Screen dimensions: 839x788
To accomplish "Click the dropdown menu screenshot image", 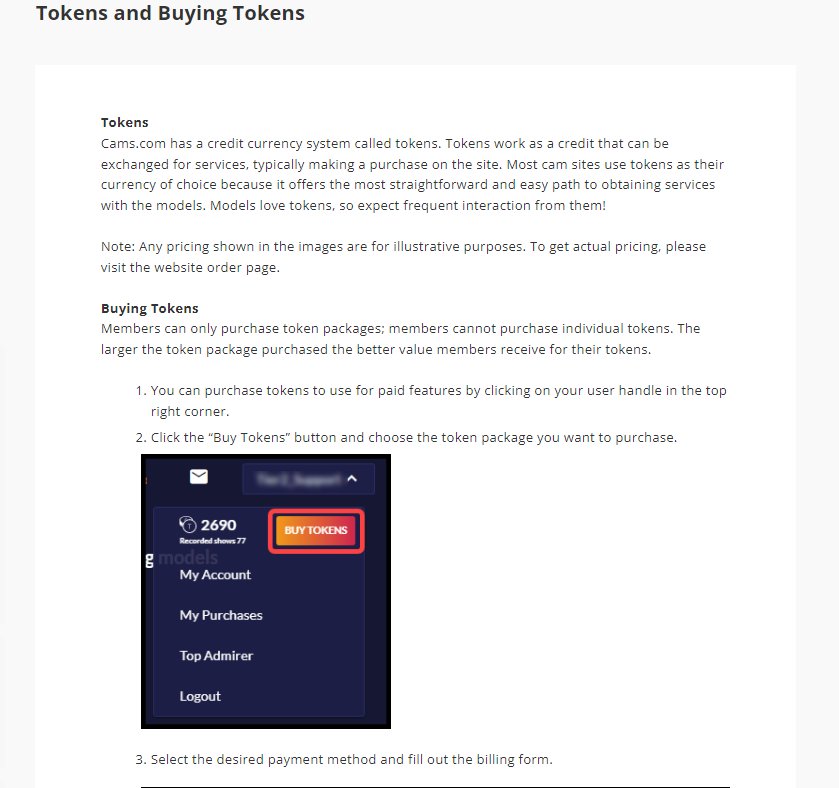I will pos(266,591).
